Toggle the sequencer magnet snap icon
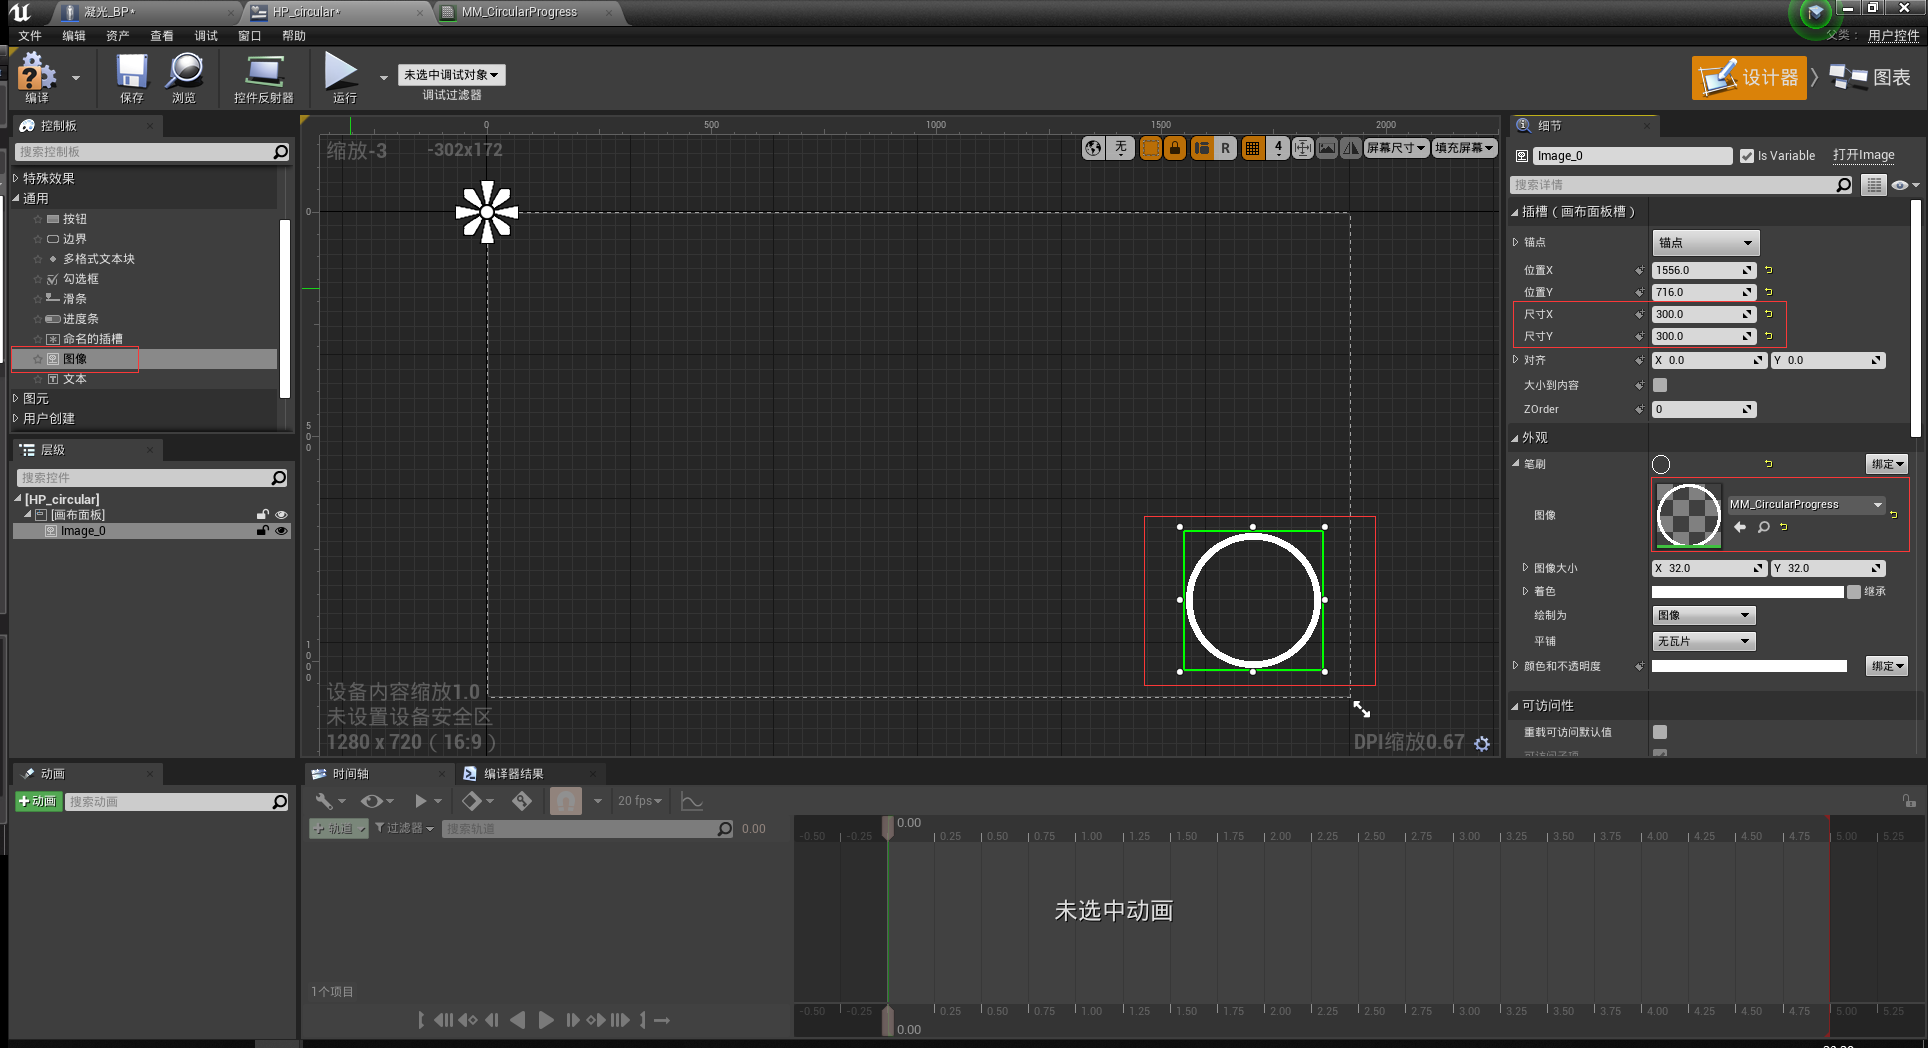 point(566,801)
